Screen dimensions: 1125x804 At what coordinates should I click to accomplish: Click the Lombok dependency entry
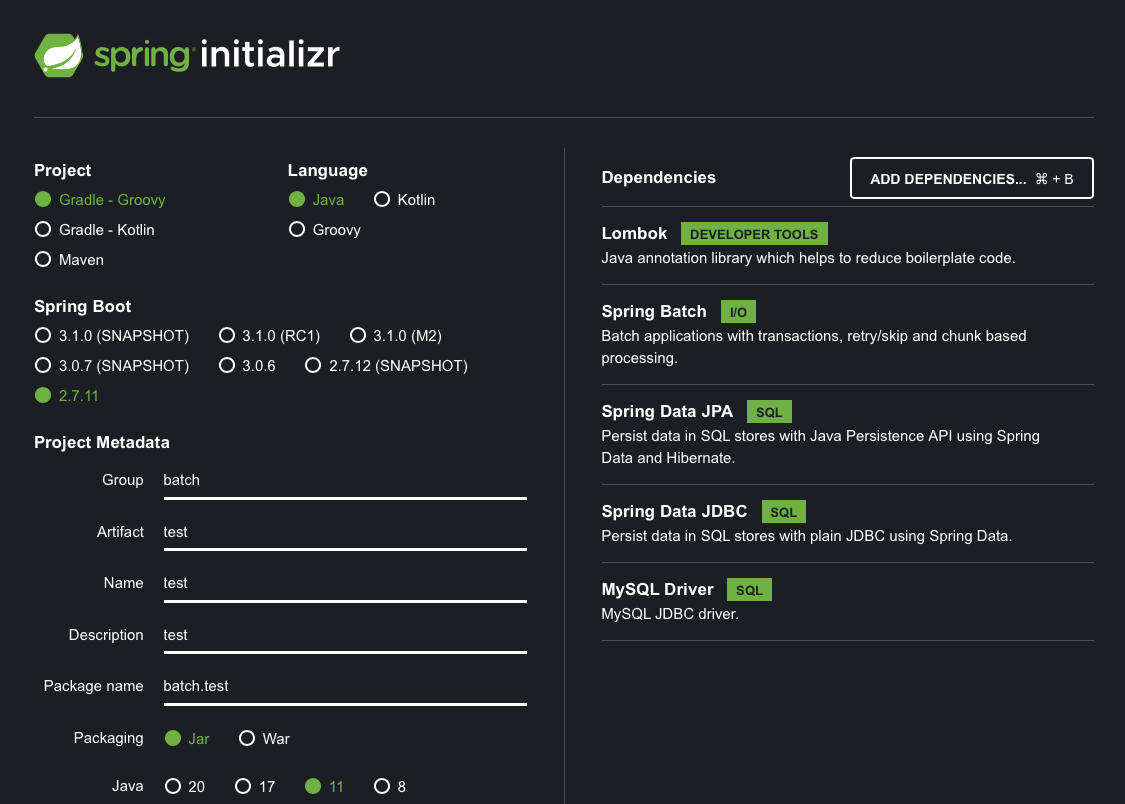click(847, 245)
